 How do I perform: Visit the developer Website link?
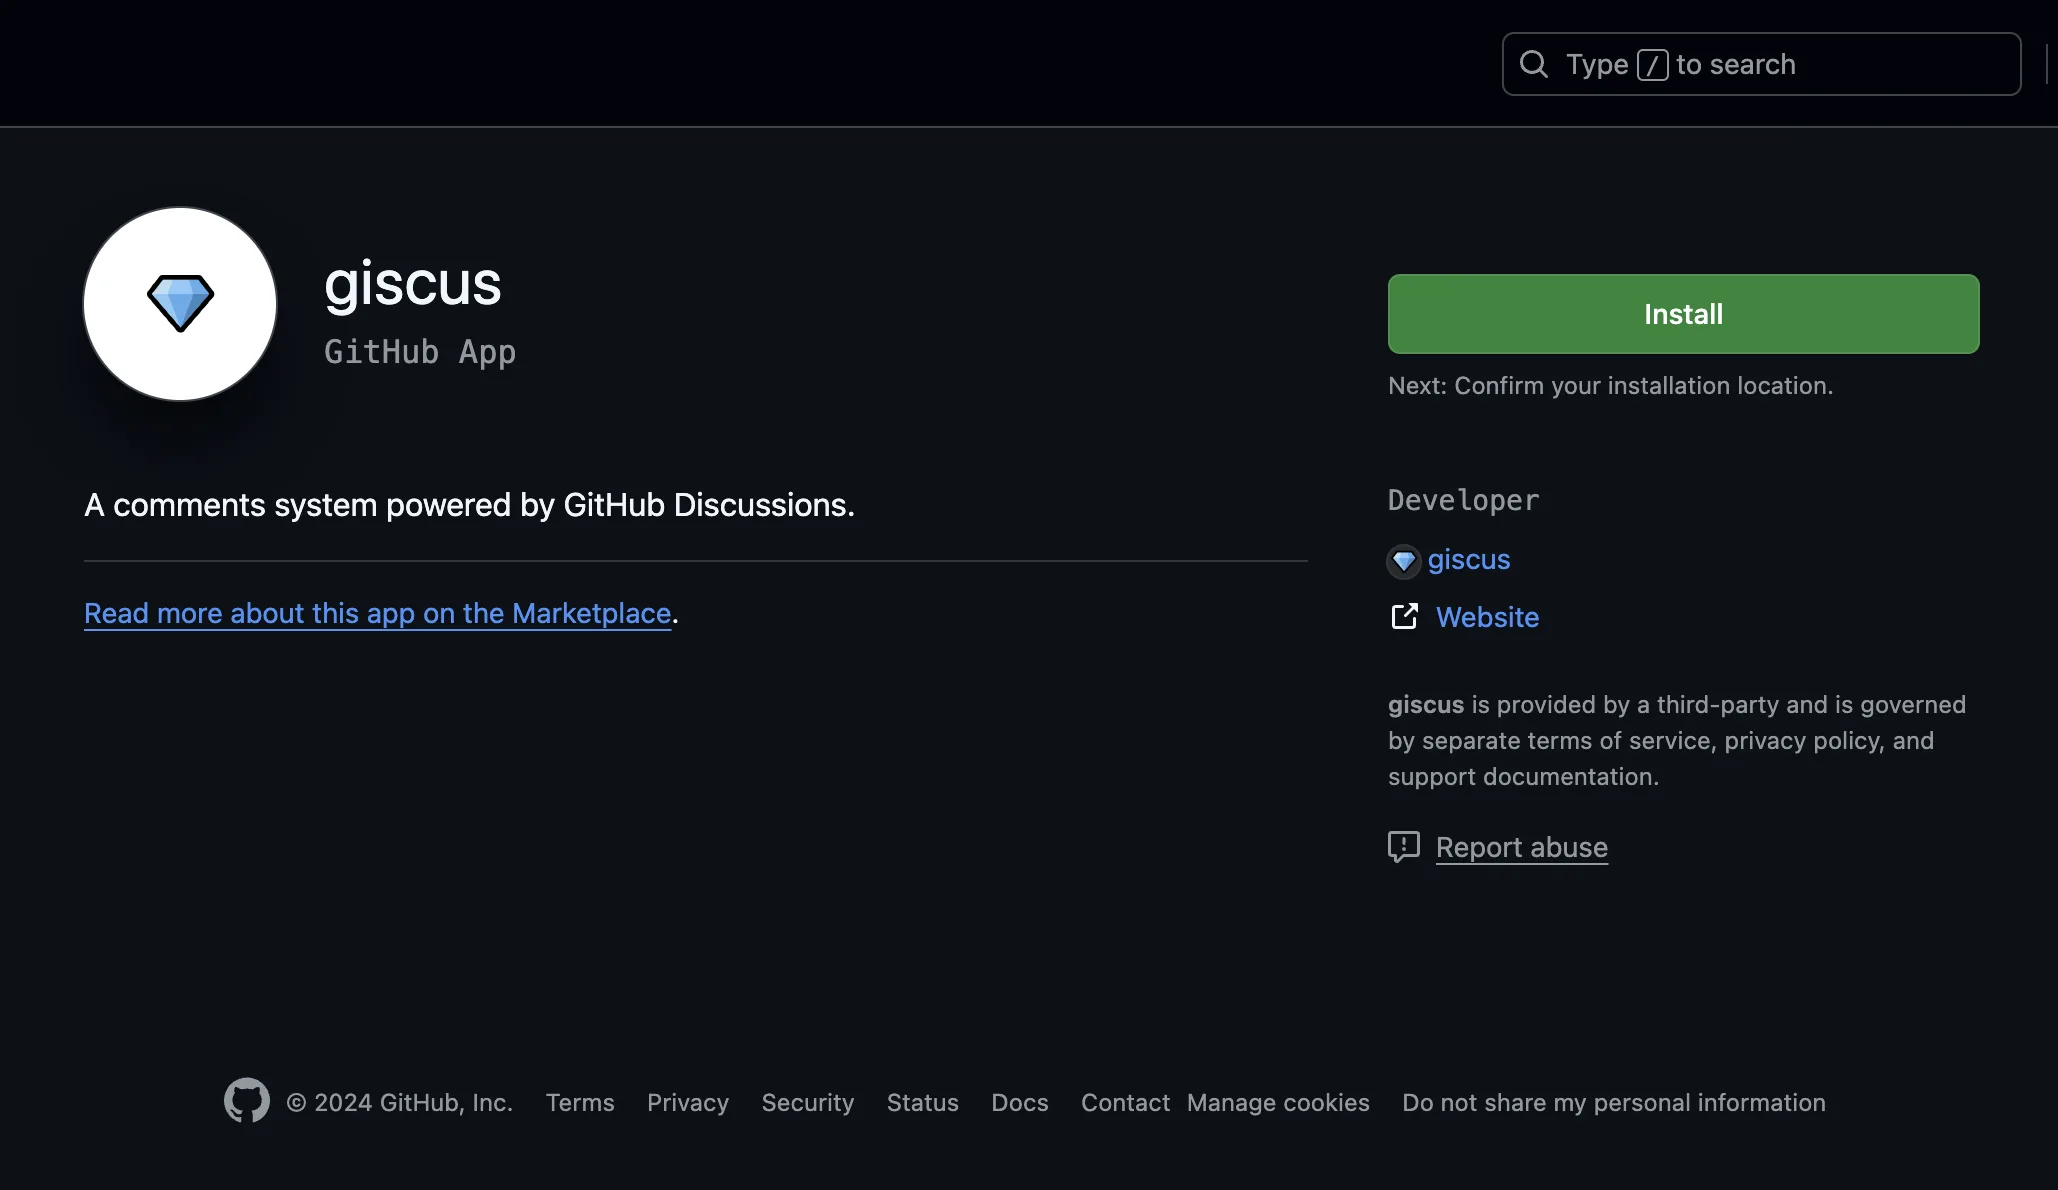(x=1487, y=617)
